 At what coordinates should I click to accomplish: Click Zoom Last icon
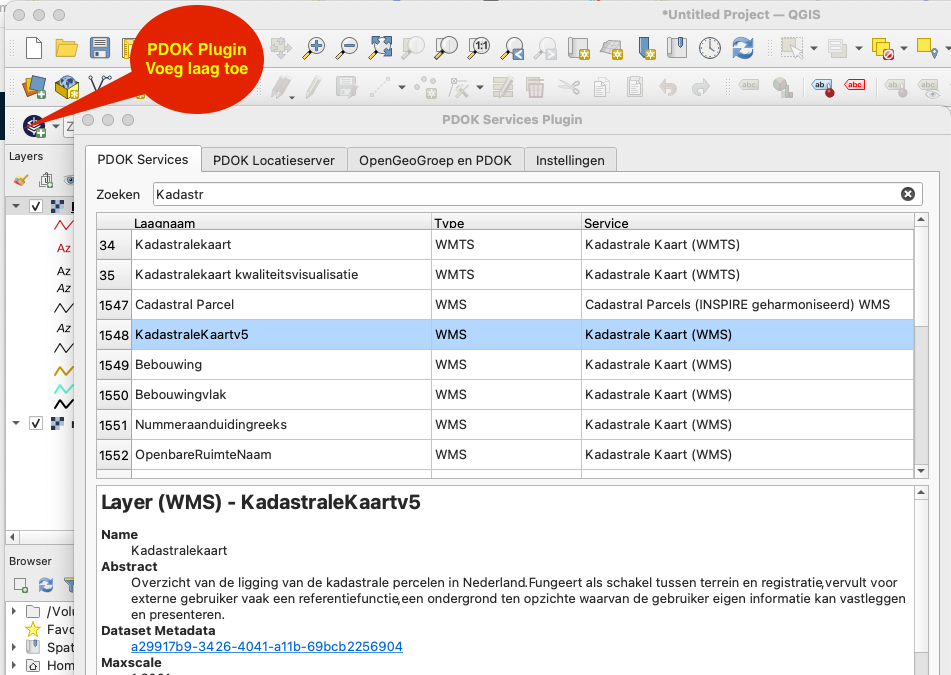512,48
